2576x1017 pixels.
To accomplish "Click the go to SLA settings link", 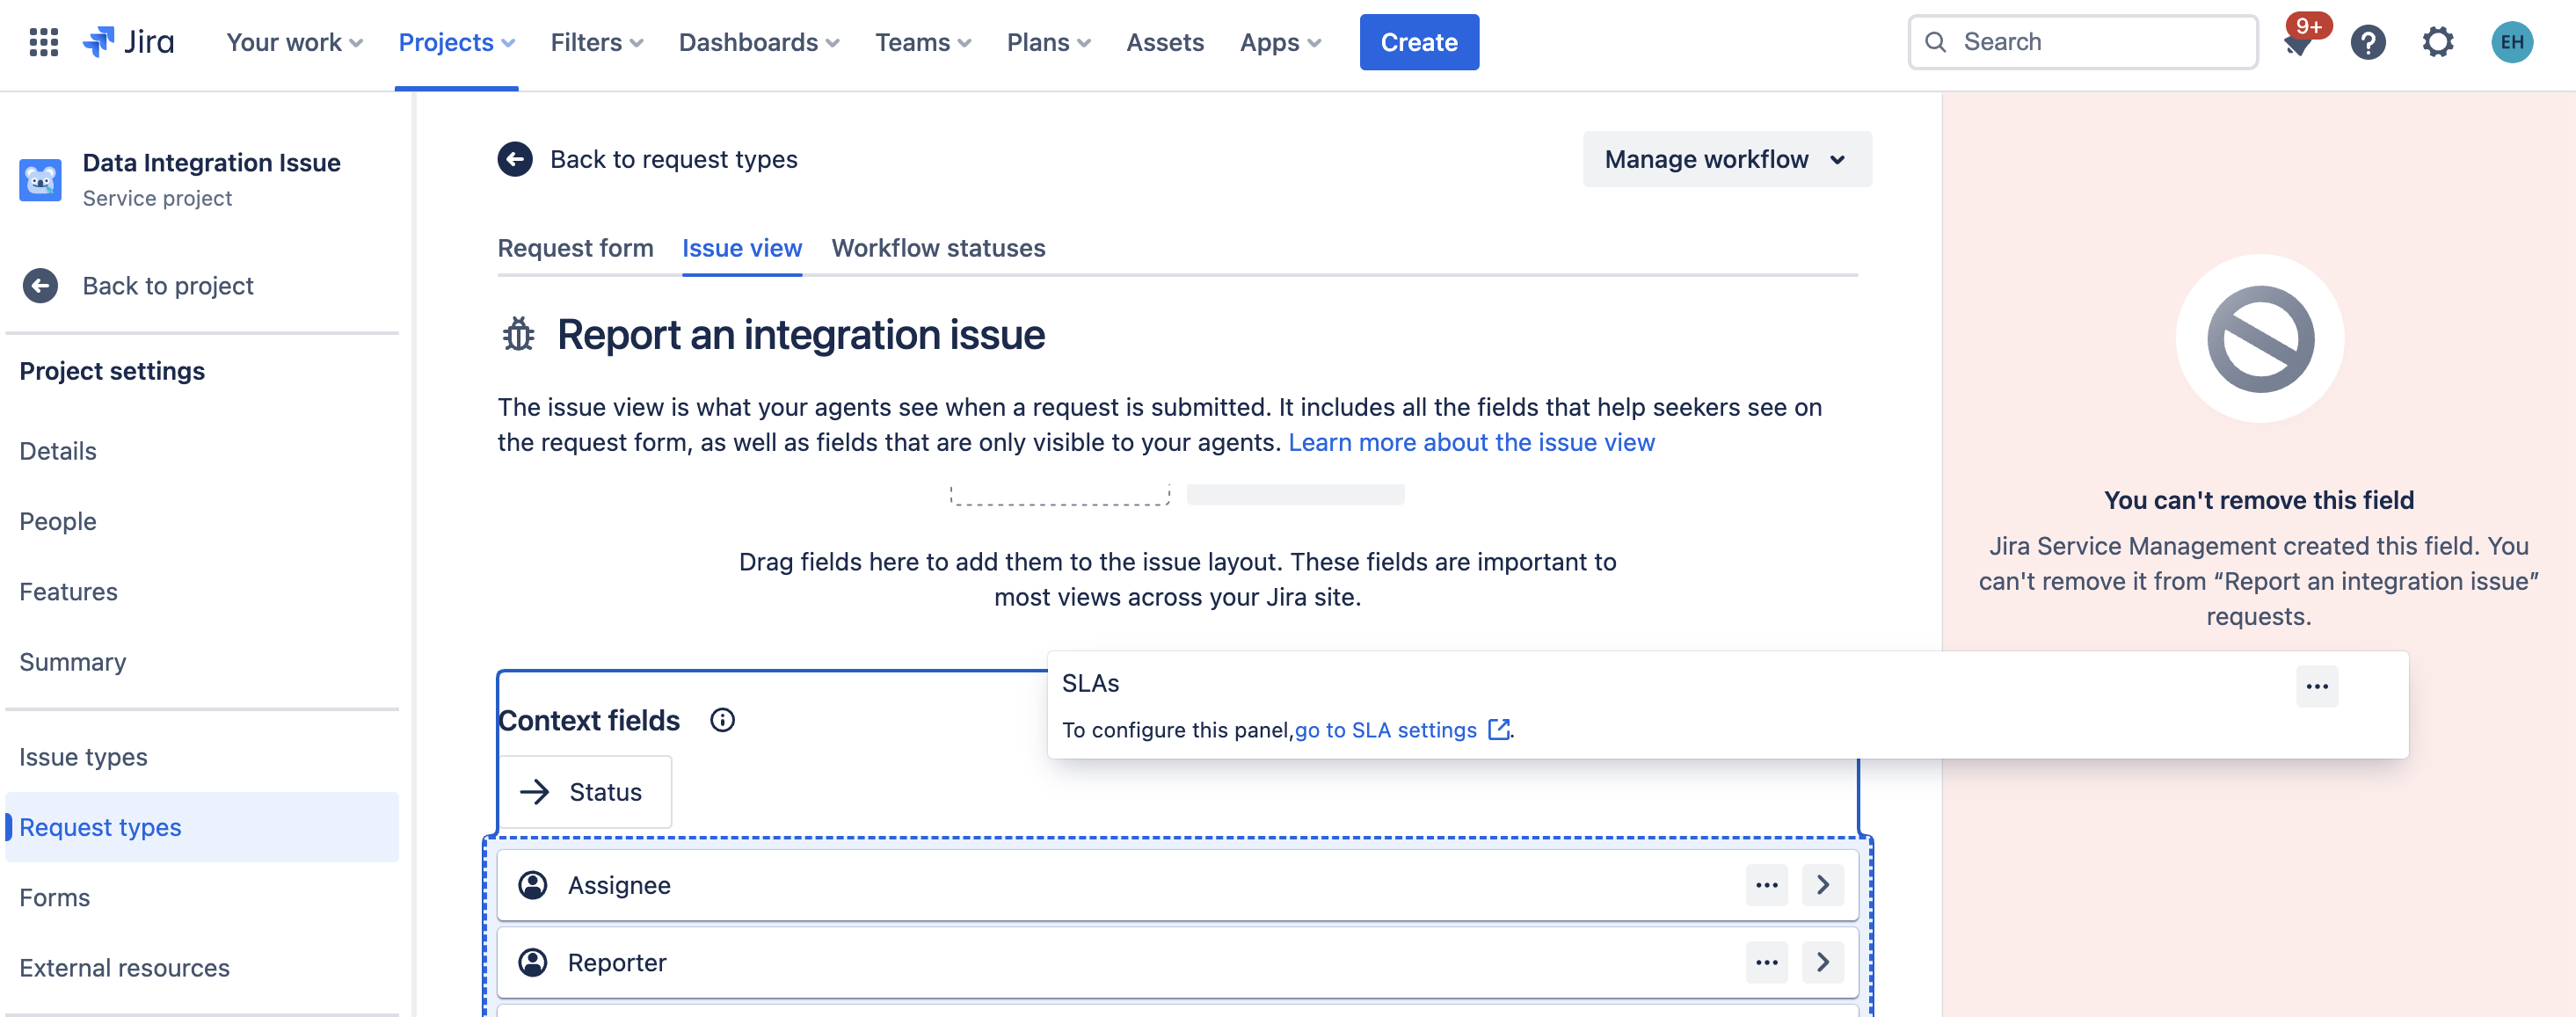I will [1385, 730].
